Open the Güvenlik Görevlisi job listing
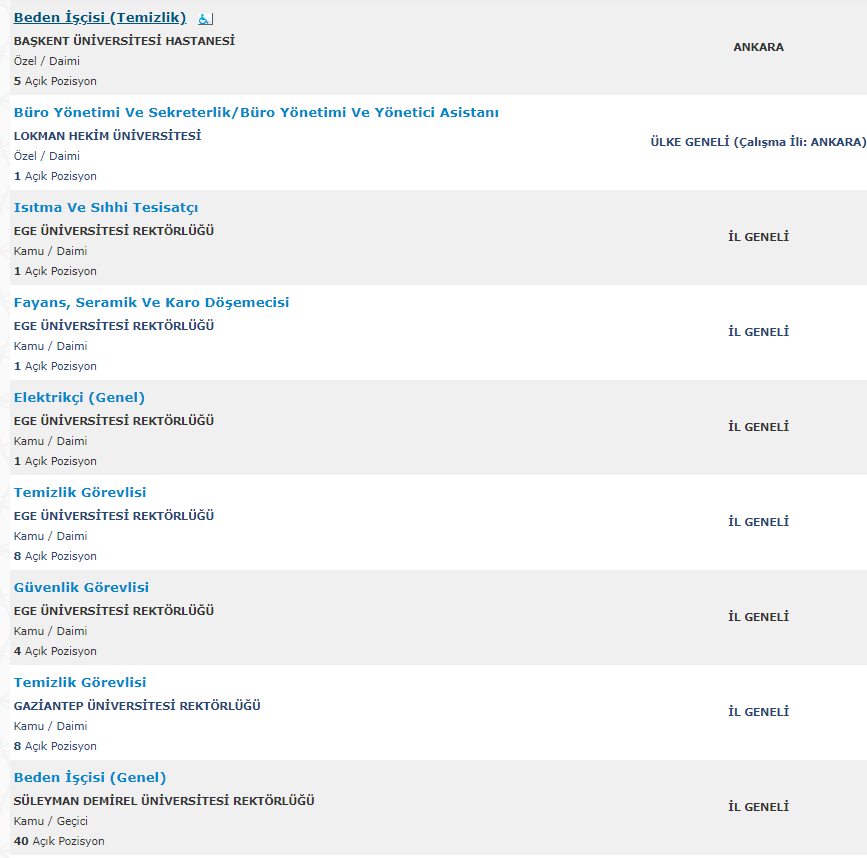 pos(81,588)
